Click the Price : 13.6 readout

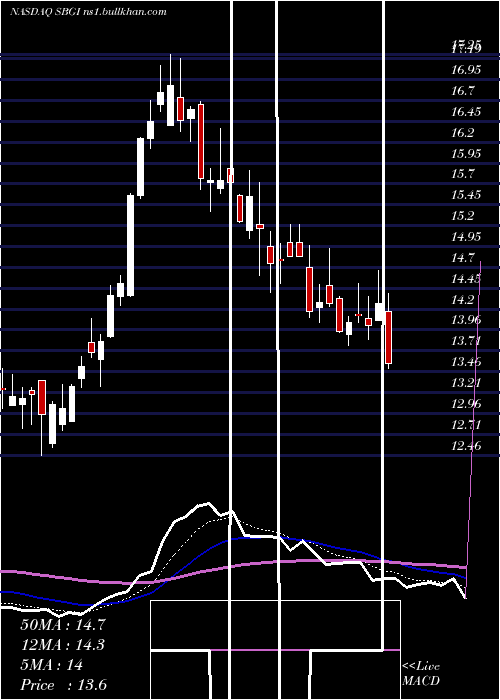[63, 685]
